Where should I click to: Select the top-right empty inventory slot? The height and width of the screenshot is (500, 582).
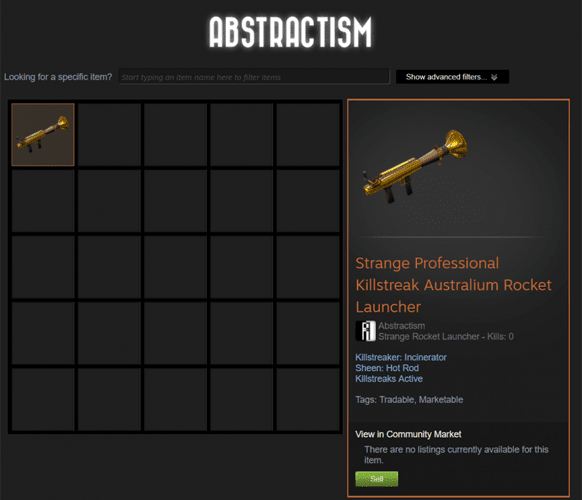point(308,134)
